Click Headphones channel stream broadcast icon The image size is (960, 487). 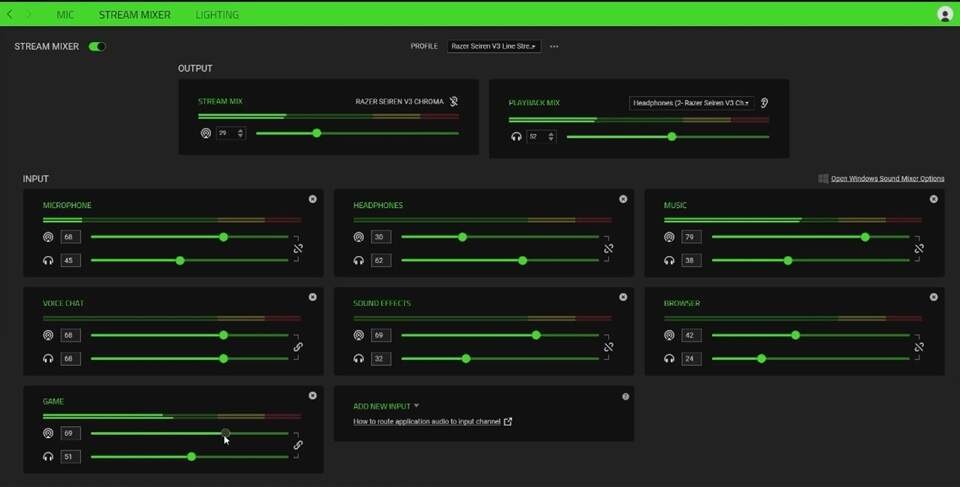pyautogui.click(x=359, y=237)
